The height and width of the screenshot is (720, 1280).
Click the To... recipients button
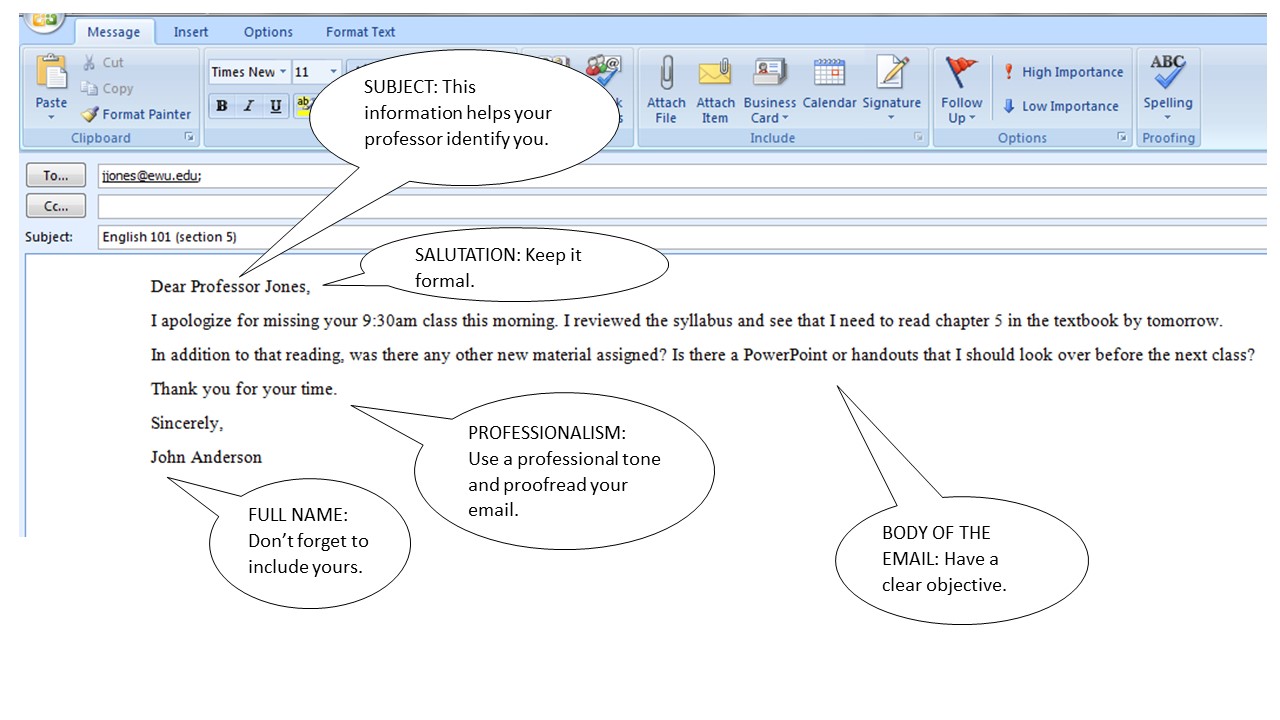point(55,175)
